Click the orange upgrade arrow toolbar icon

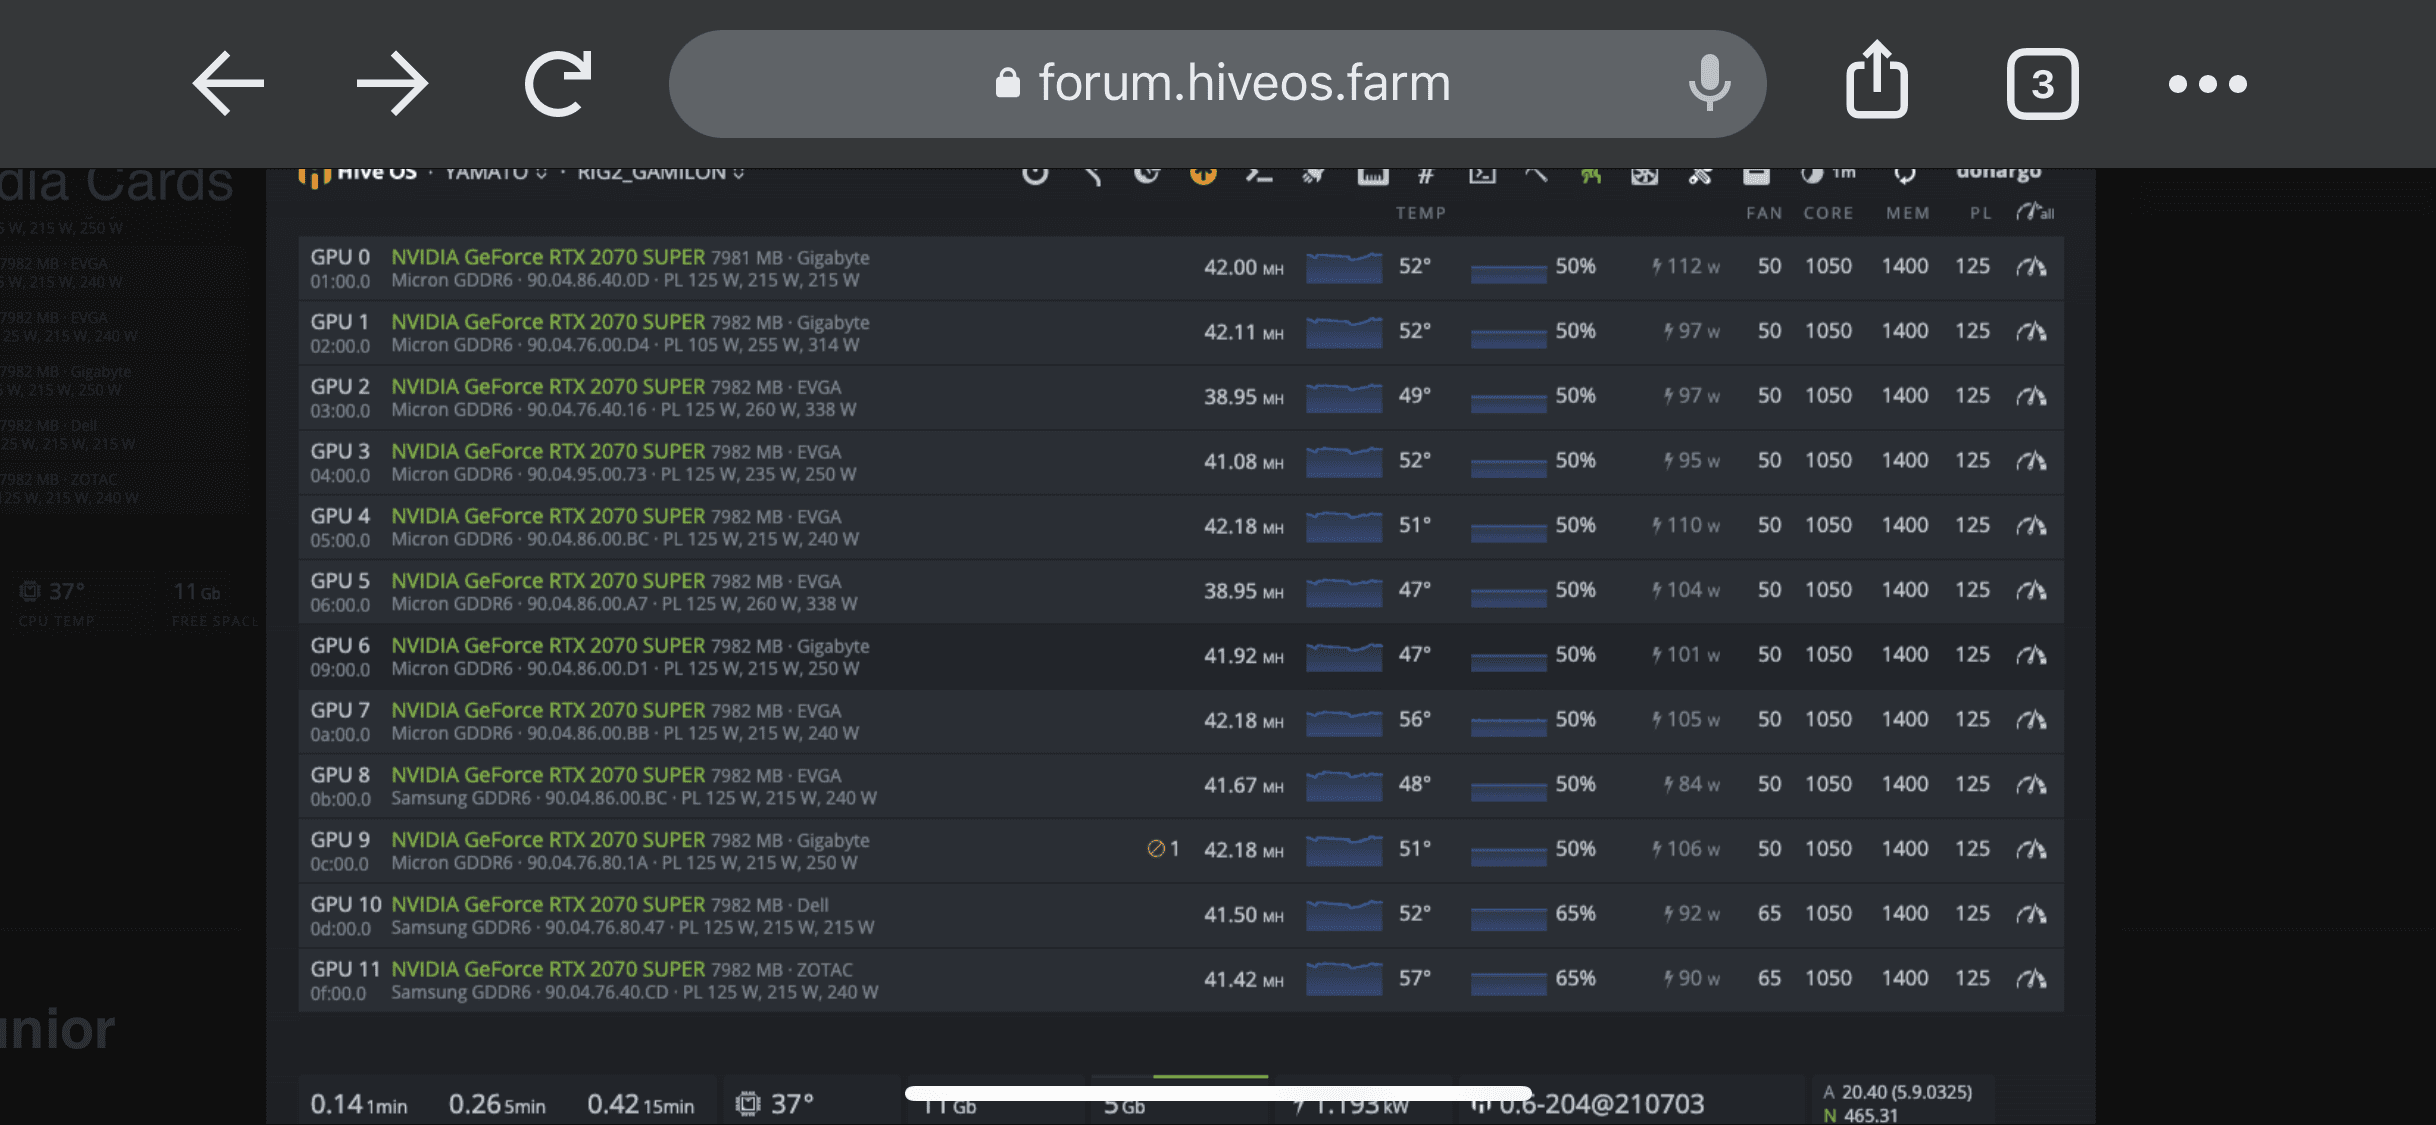coord(1203,176)
